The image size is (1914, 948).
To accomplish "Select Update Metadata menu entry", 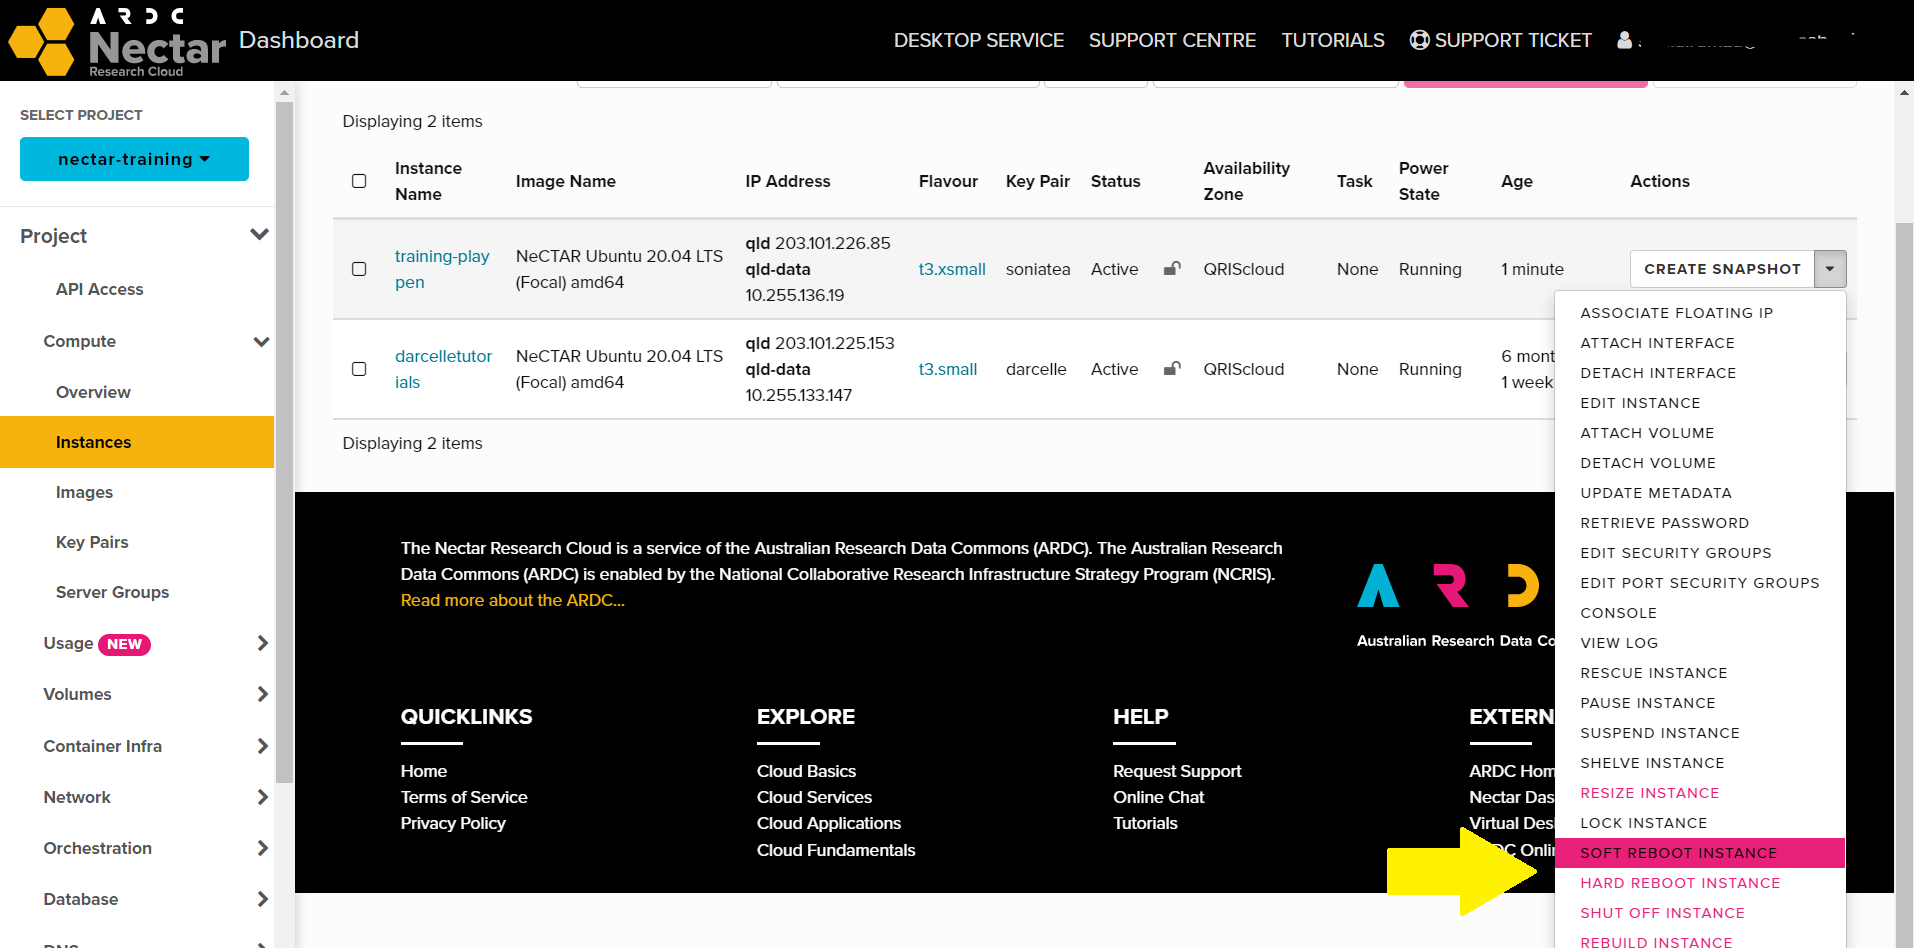I will (x=1700, y=493).
